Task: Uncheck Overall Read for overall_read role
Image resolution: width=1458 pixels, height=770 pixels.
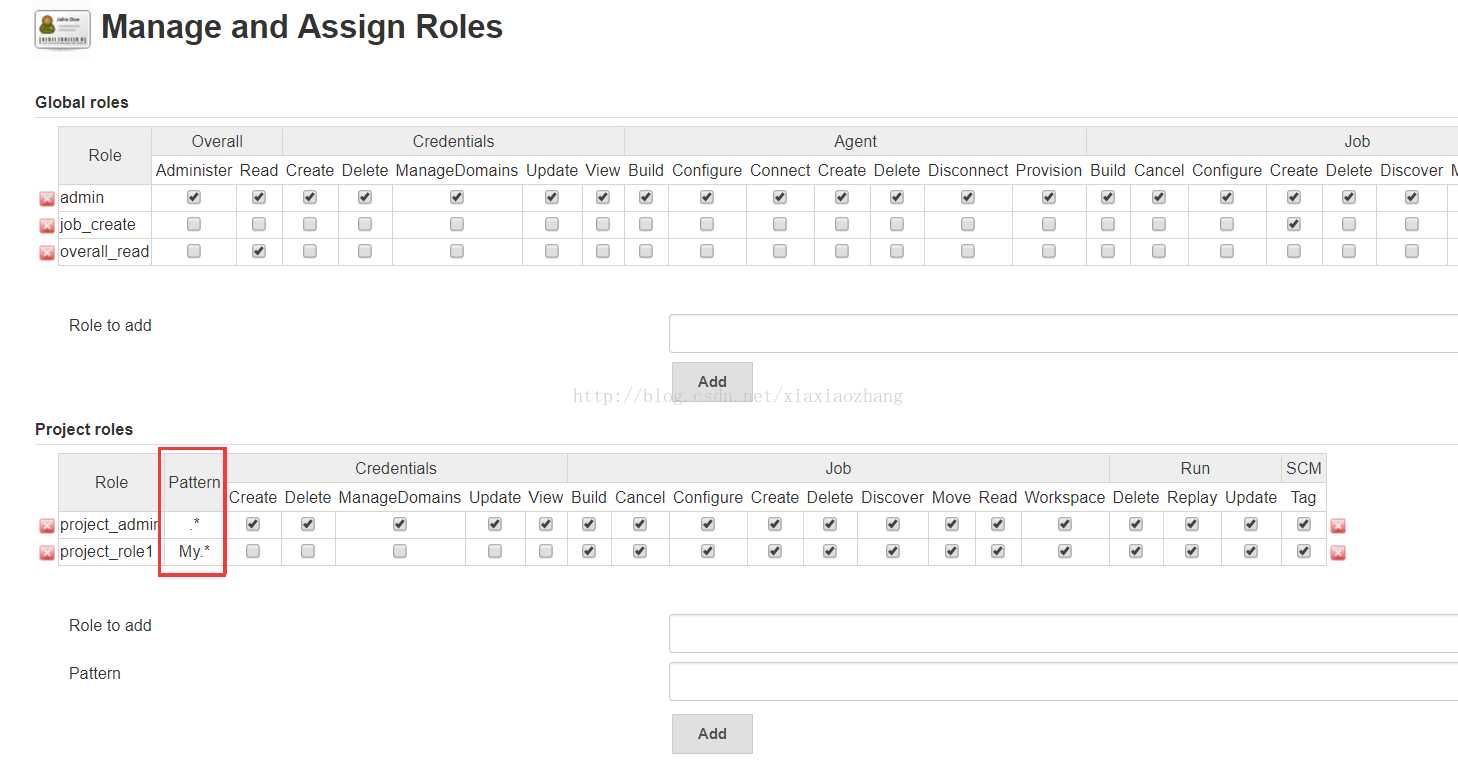Action: click(259, 251)
